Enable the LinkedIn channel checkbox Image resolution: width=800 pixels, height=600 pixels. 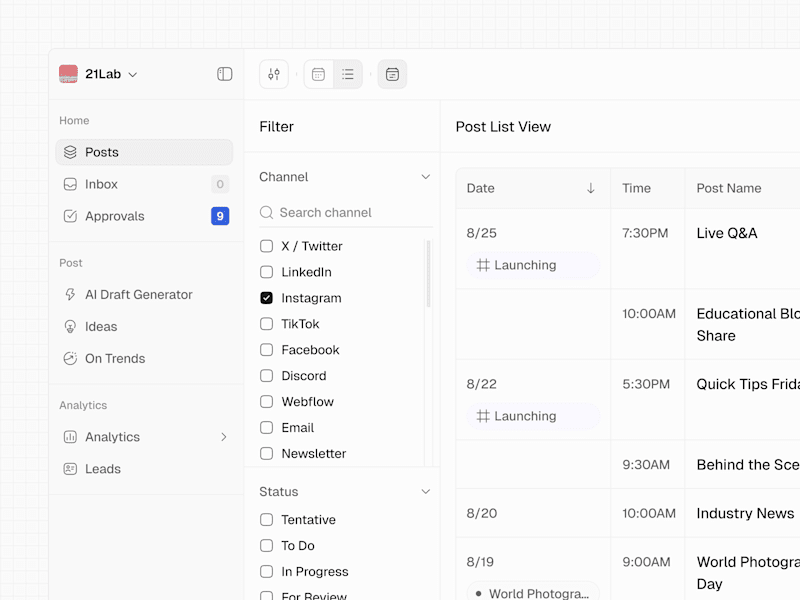pyautogui.click(x=266, y=272)
